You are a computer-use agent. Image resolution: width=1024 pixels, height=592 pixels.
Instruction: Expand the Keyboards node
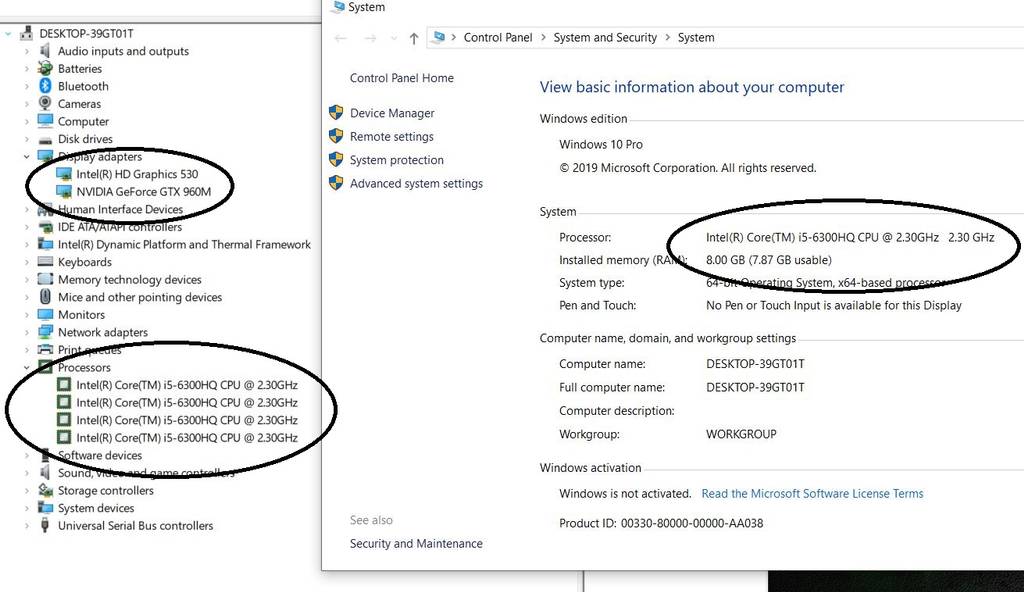(x=27, y=262)
